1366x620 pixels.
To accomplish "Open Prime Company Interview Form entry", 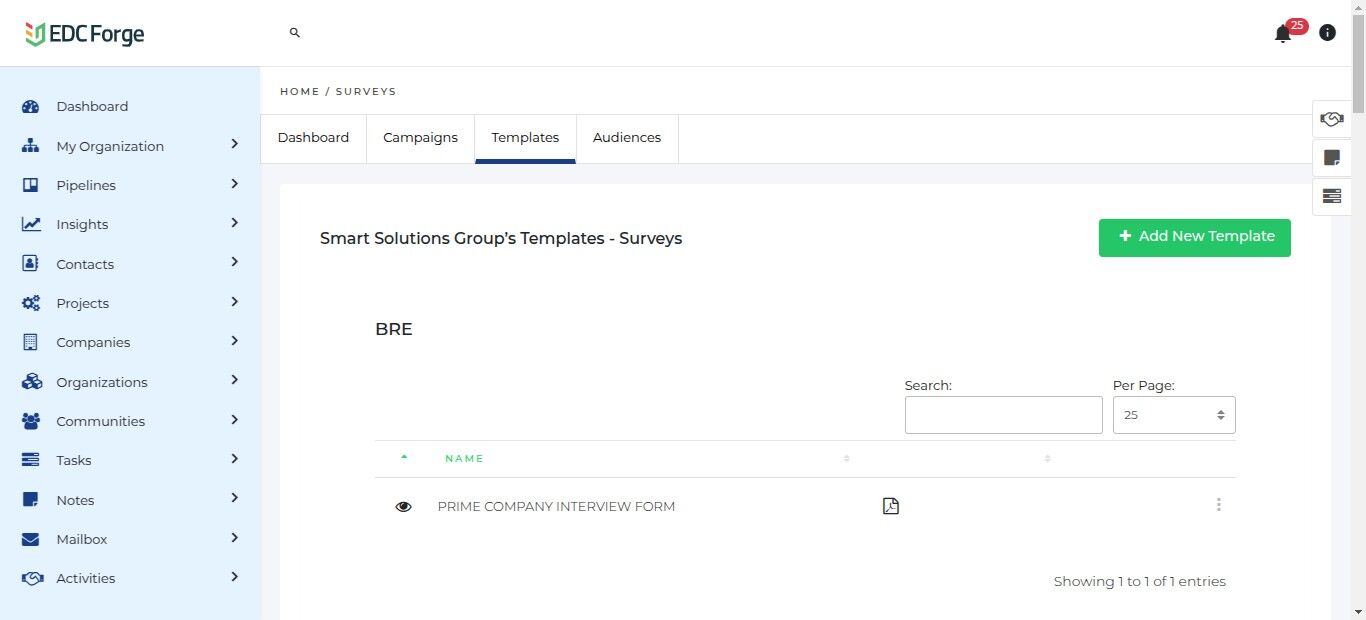I will (x=556, y=507).
